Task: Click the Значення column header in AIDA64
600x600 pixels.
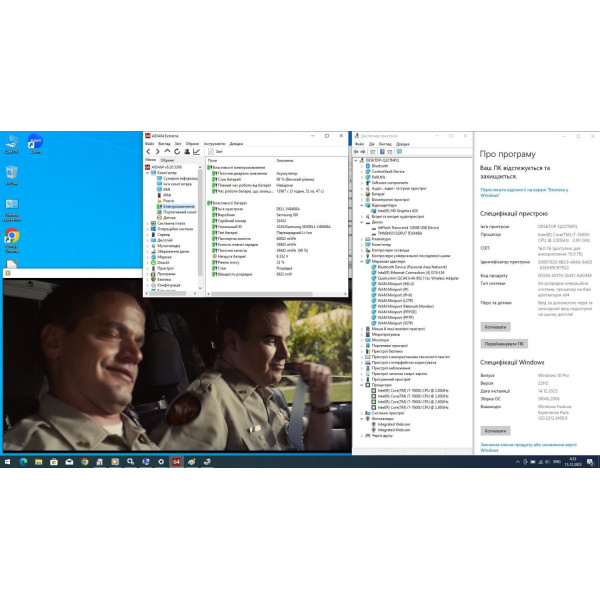Action: (x=285, y=160)
